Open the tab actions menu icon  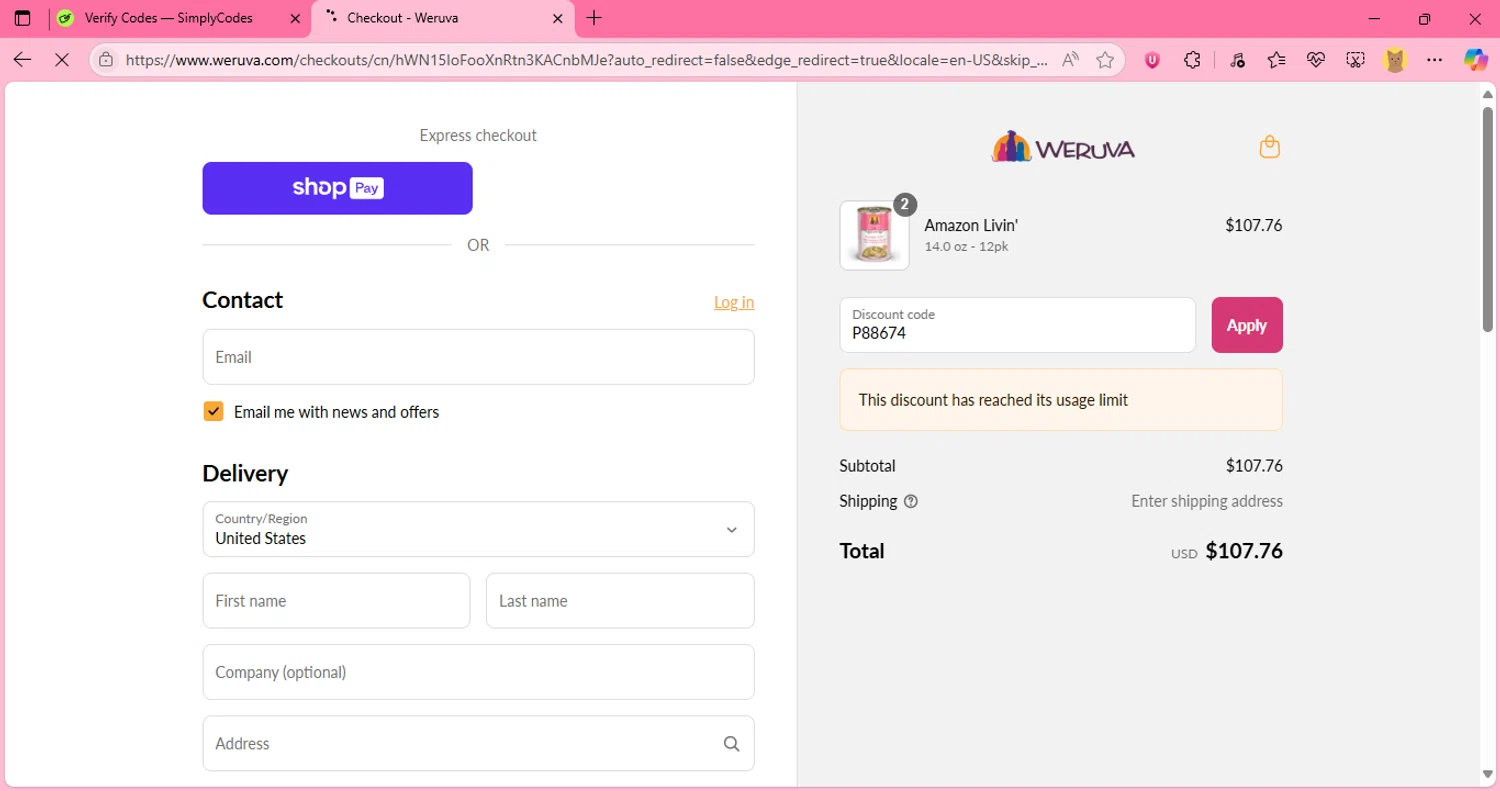pos(22,18)
